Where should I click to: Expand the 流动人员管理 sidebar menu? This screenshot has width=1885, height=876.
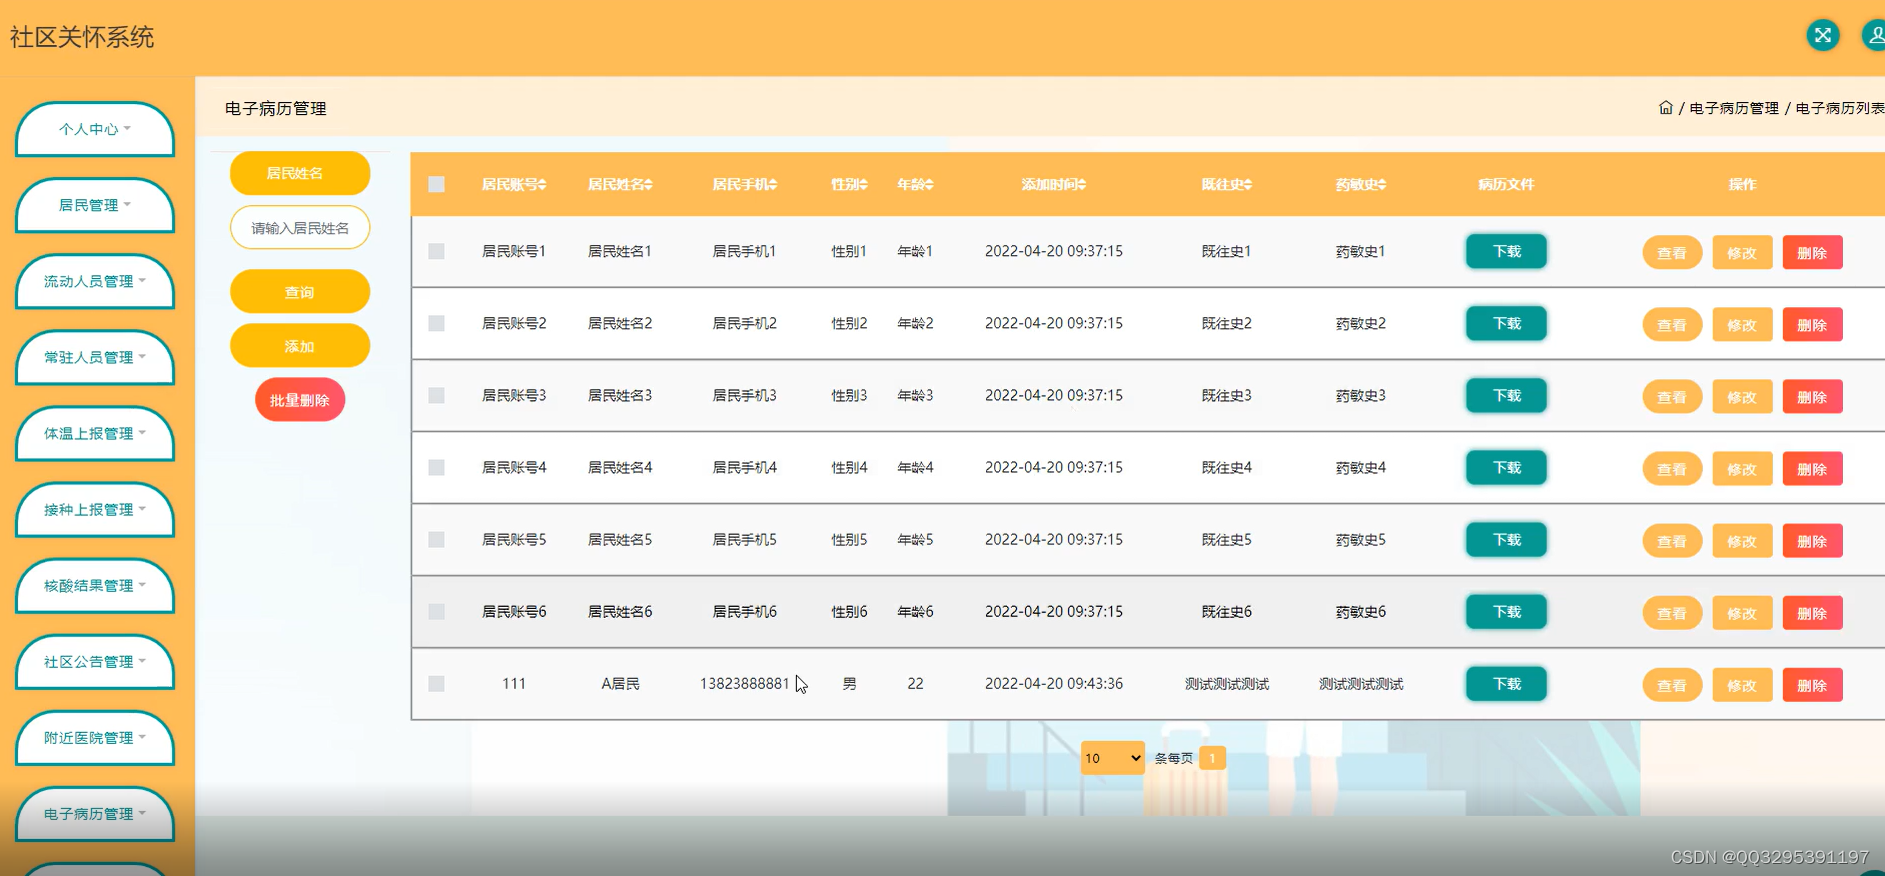coord(95,281)
